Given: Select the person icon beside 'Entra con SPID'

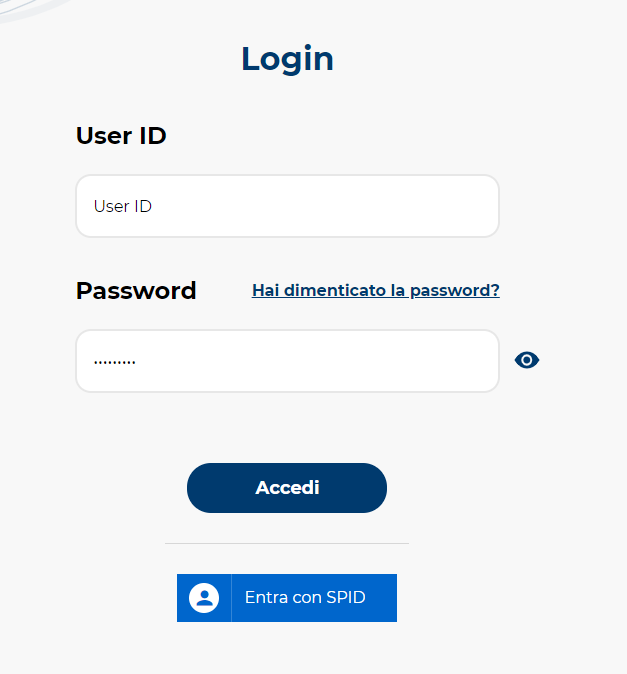Looking at the screenshot, I should point(204,598).
